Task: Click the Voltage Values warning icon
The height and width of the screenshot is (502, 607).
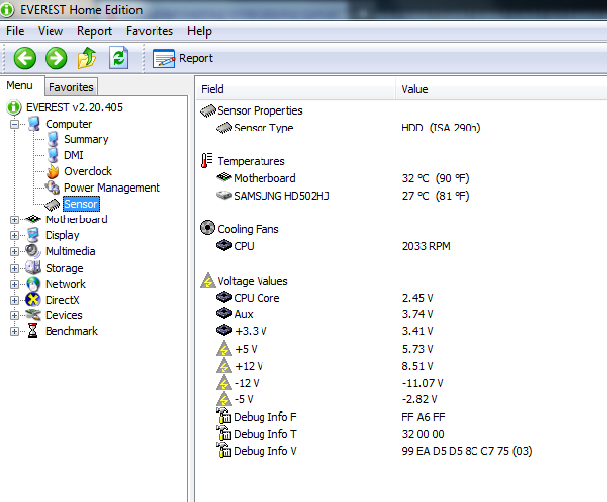Action: (208, 280)
